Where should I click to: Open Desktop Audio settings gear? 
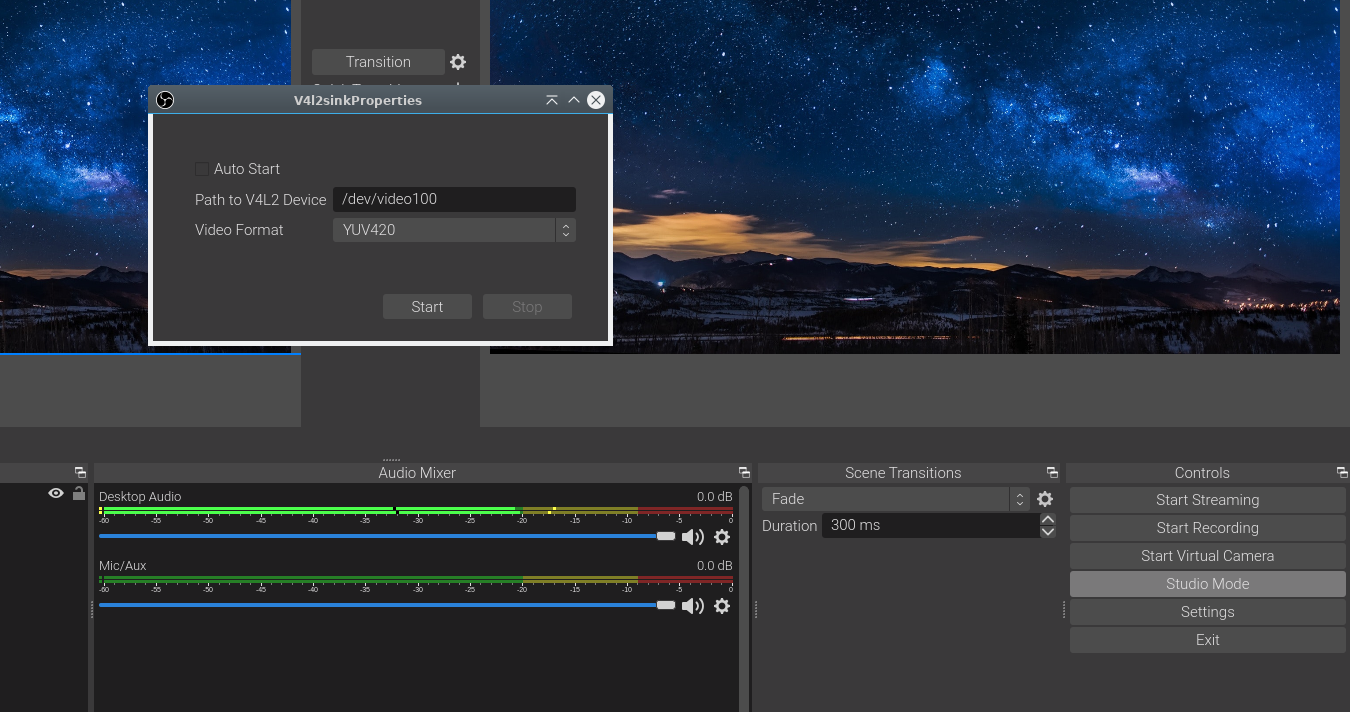(722, 537)
